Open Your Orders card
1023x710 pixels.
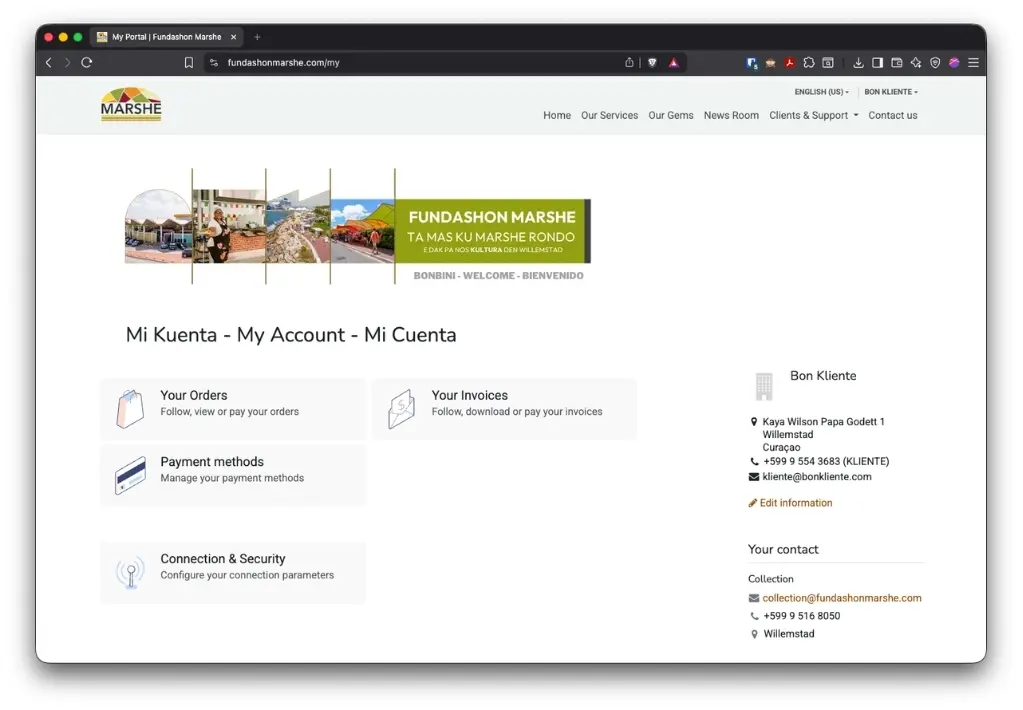[x=233, y=409]
